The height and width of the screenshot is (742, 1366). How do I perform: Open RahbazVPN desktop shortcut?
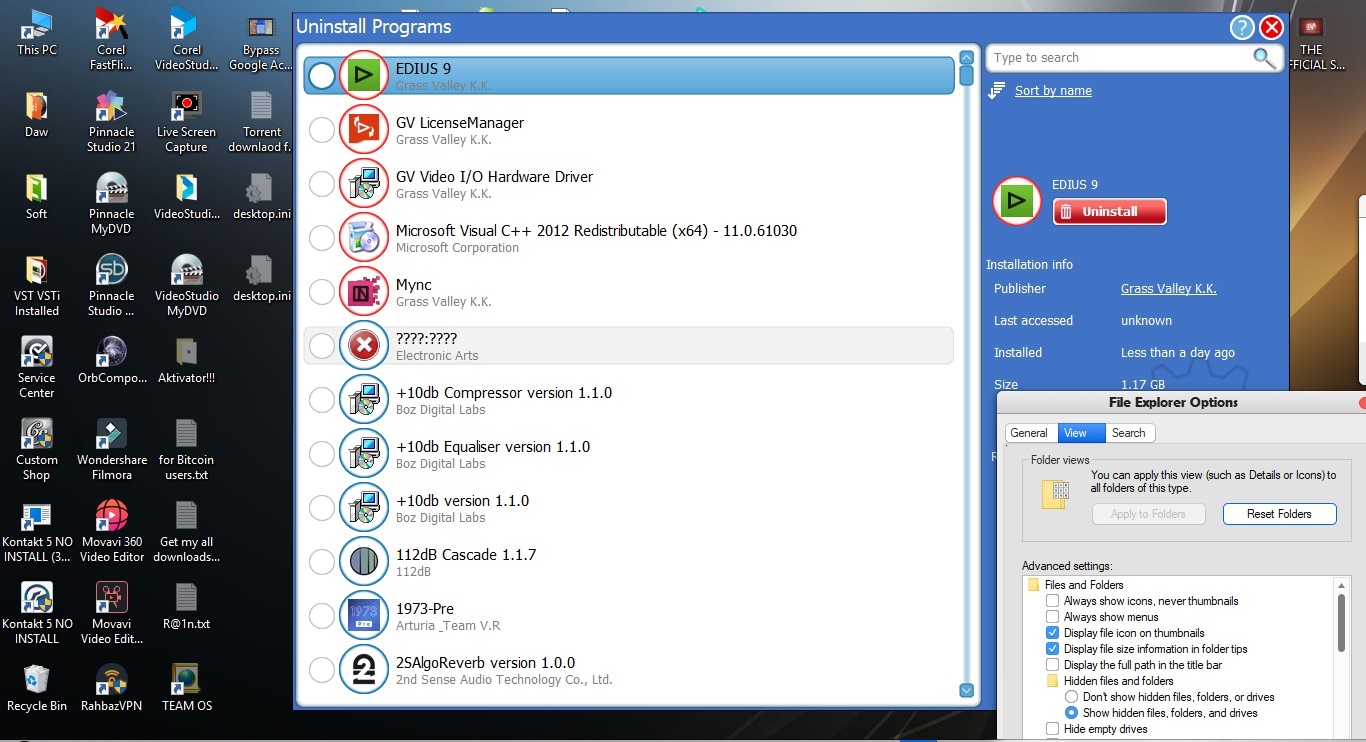(111, 688)
